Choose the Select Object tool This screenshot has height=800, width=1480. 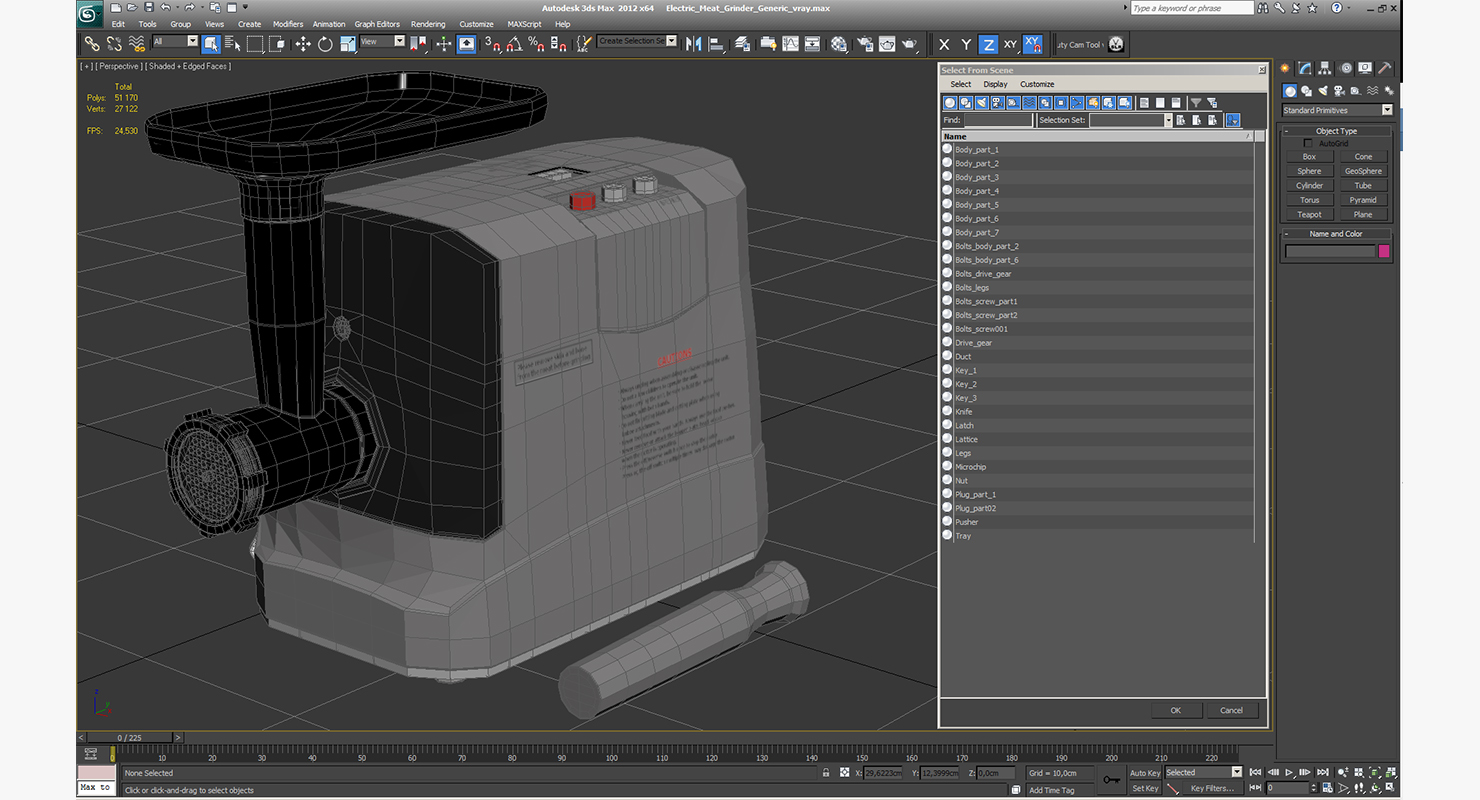pyautogui.click(x=211, y=43)
